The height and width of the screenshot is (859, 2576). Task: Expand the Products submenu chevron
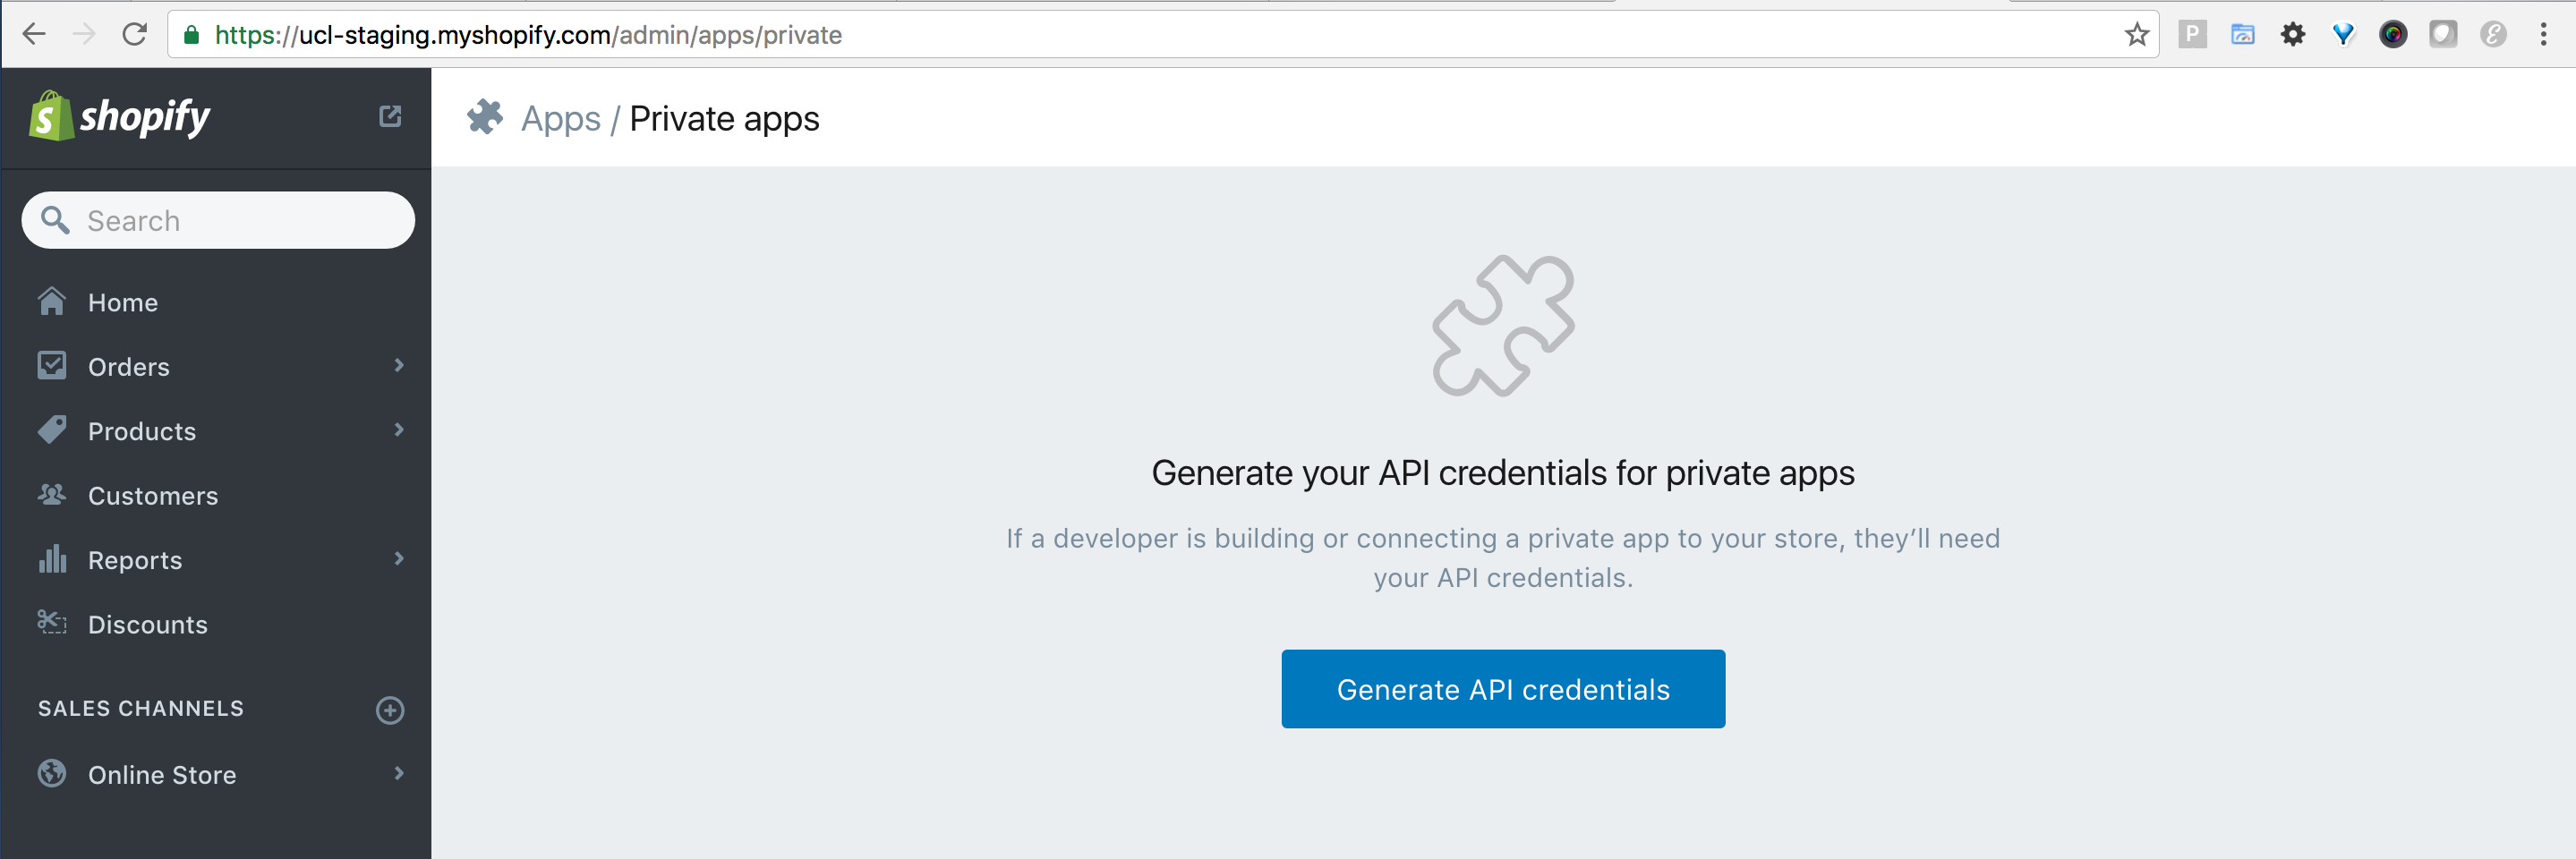point(399,430)
